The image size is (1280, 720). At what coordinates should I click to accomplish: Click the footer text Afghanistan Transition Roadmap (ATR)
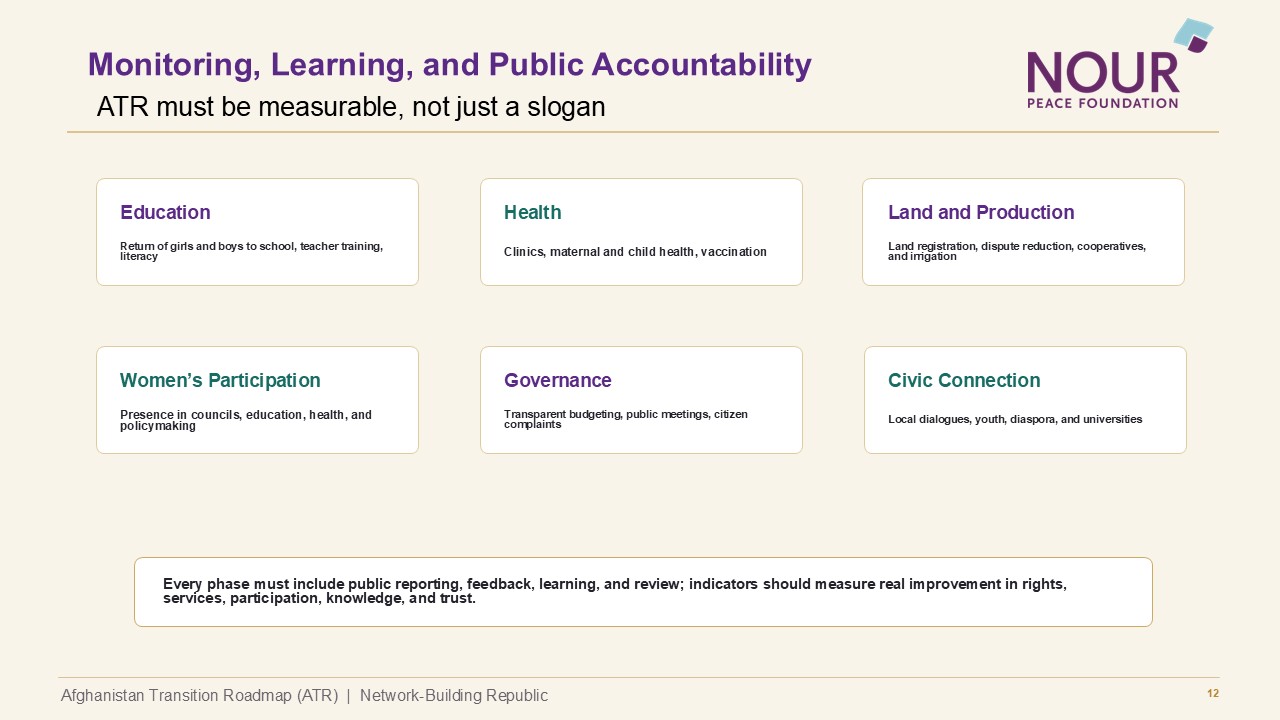pyautogui.click(x=199, y=696)
